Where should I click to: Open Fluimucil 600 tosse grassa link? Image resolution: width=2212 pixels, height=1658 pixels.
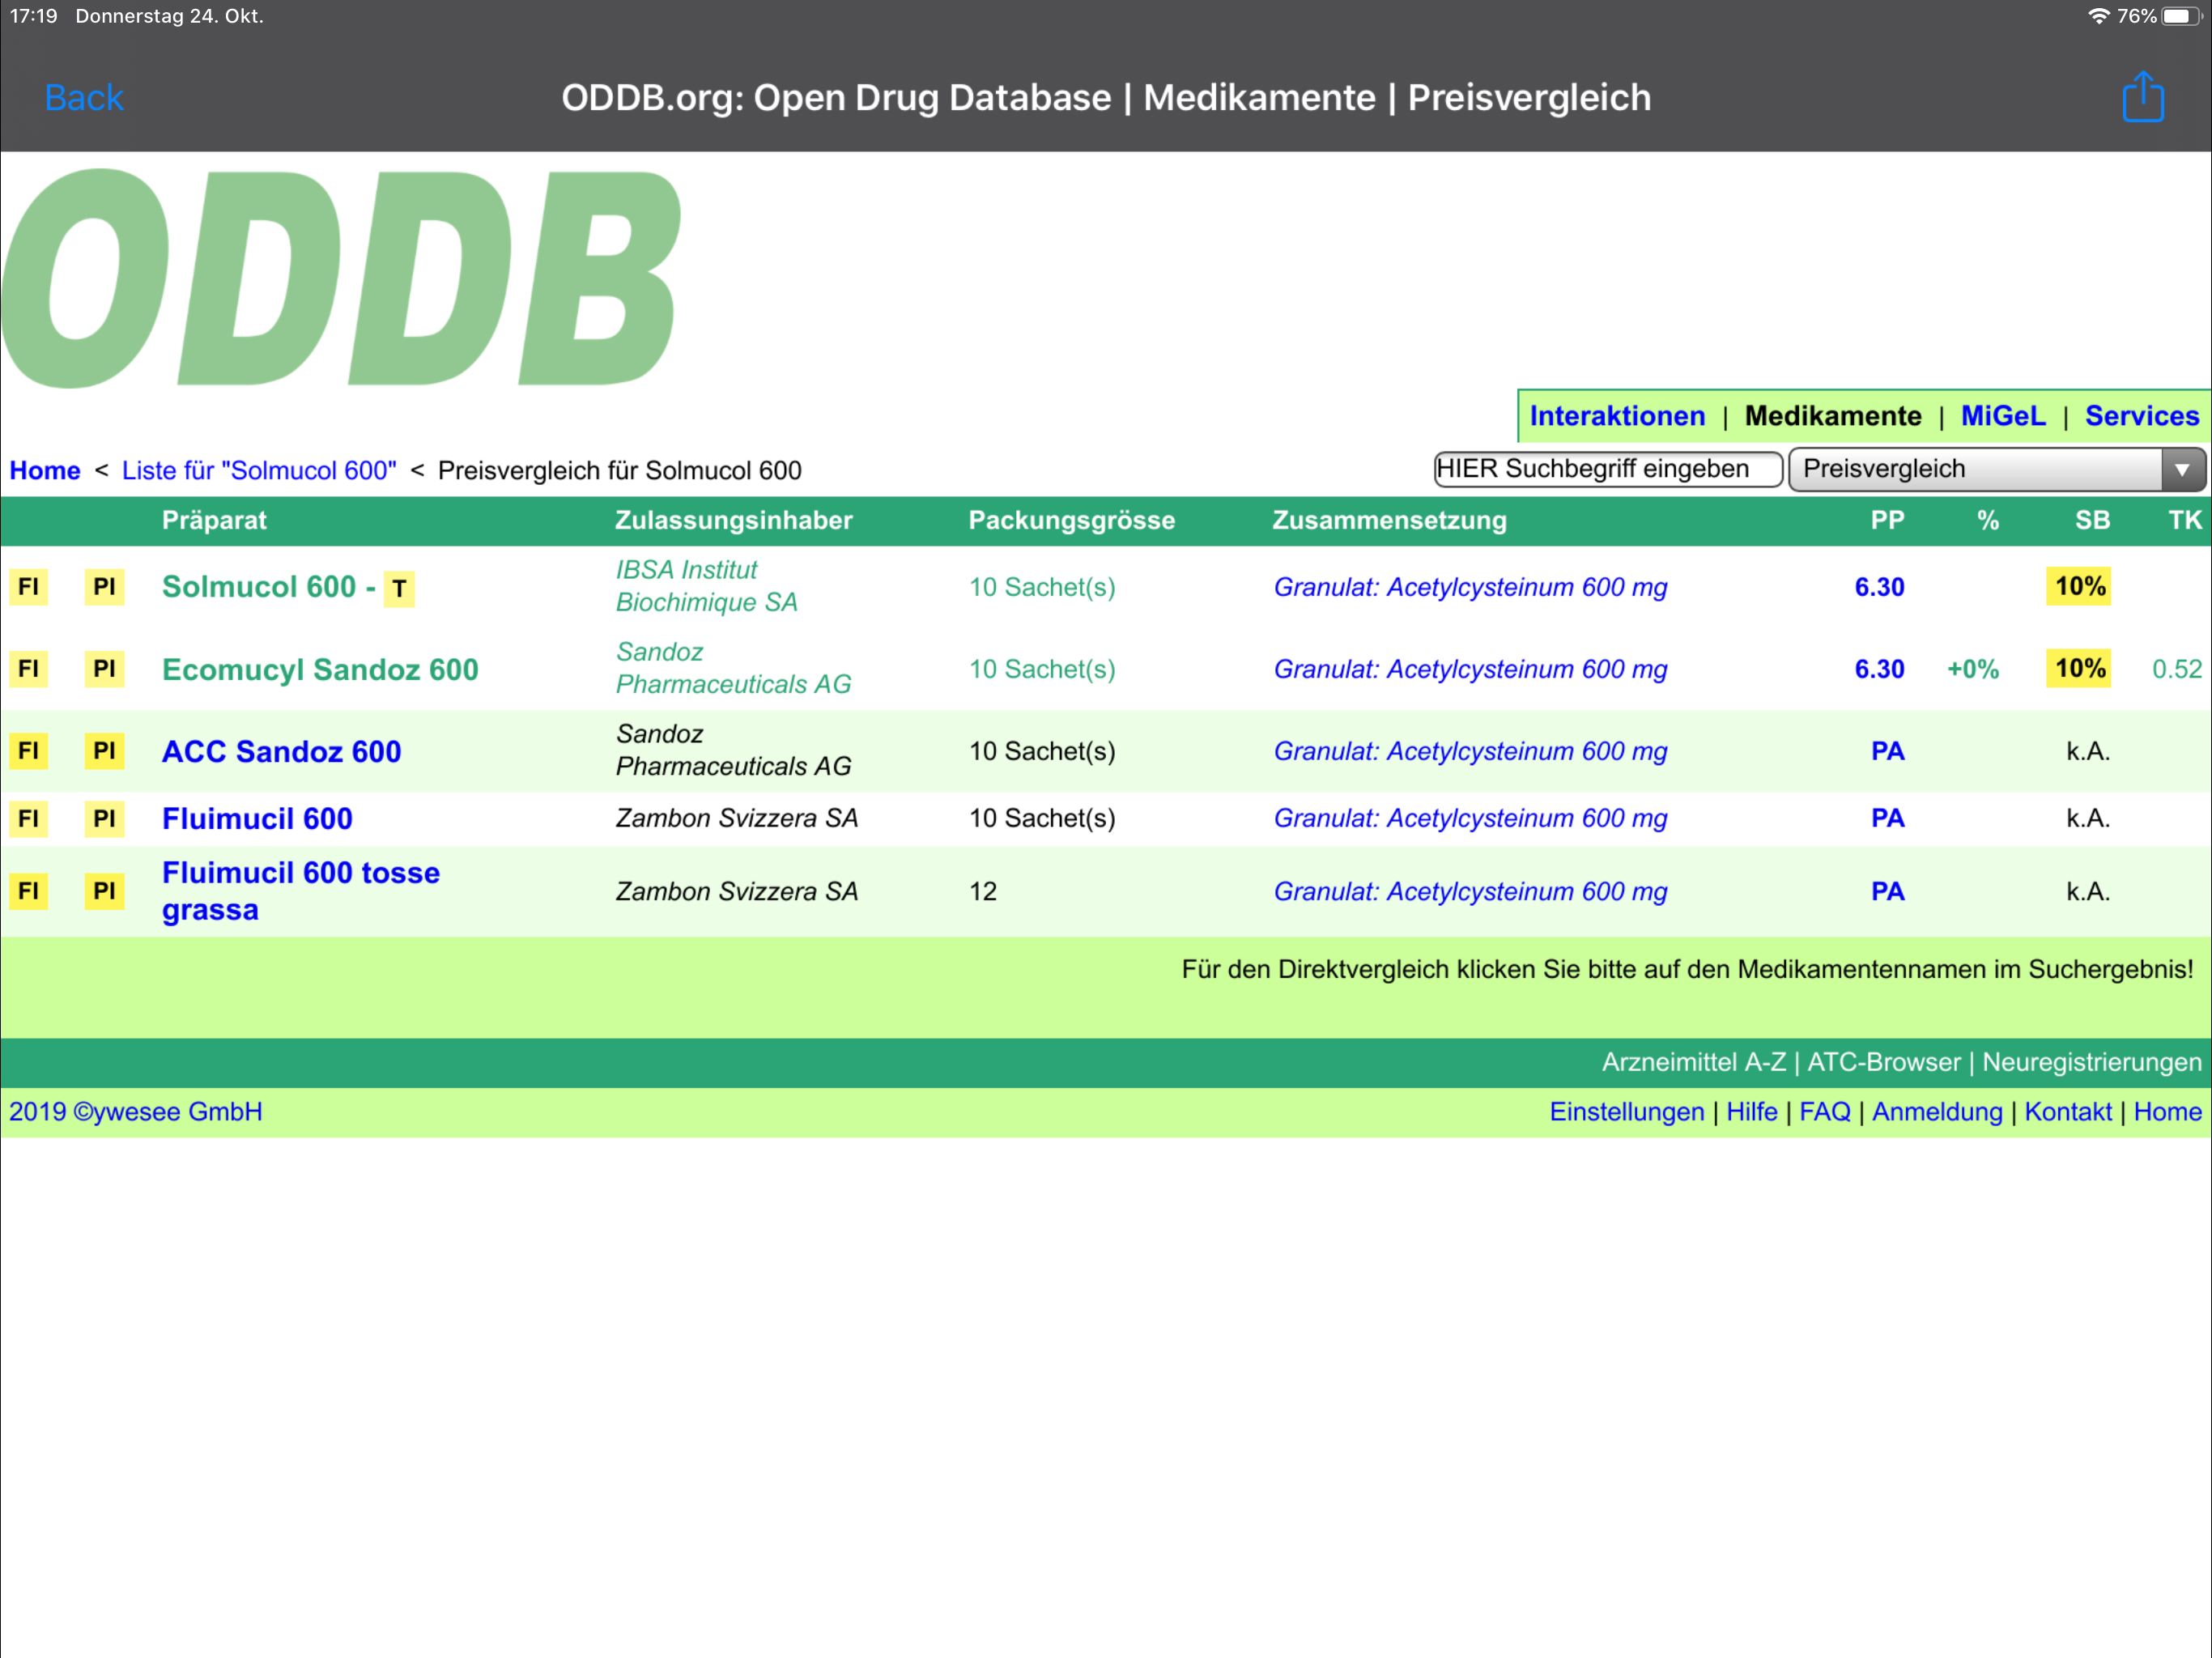pos(300,891)
